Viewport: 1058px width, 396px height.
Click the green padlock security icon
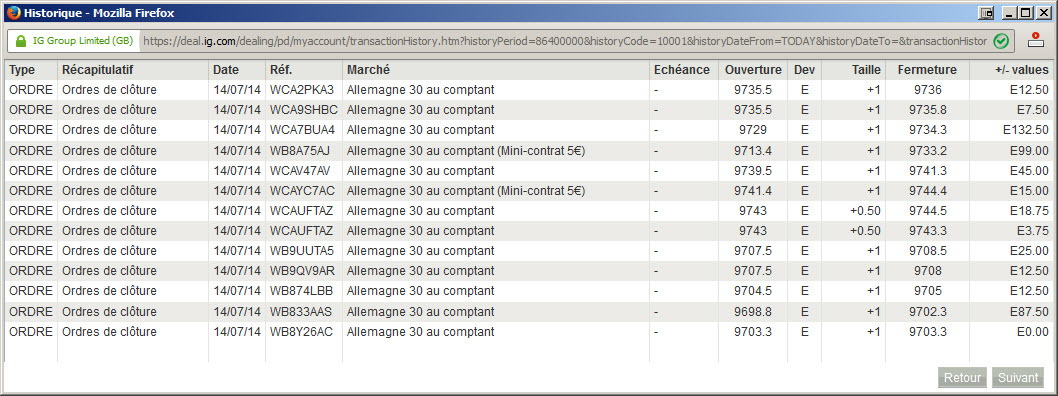pyautogui.click(x=20, y=40)
